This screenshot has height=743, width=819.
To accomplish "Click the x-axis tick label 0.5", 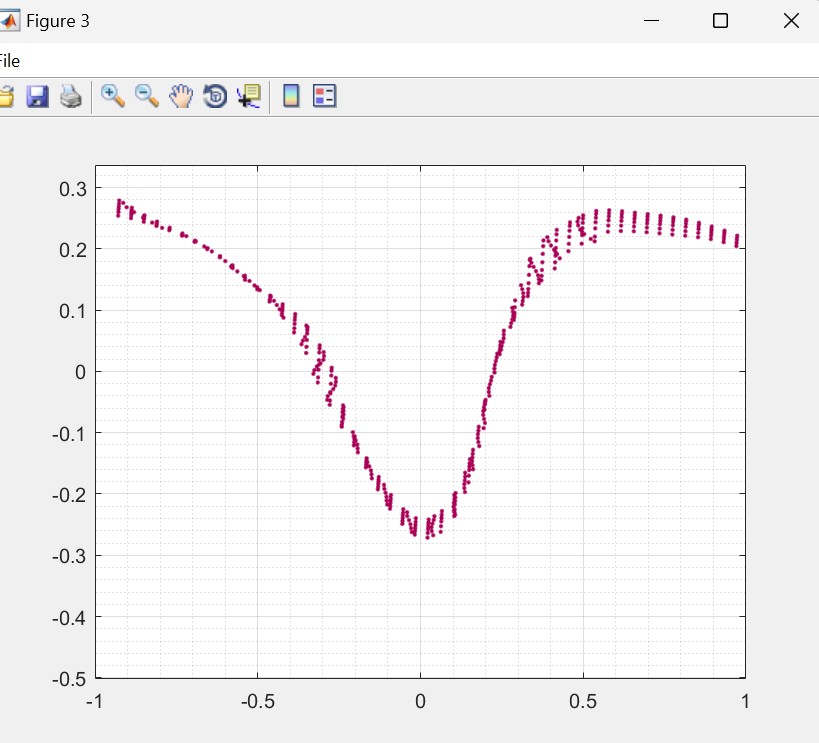I will 582,701.
